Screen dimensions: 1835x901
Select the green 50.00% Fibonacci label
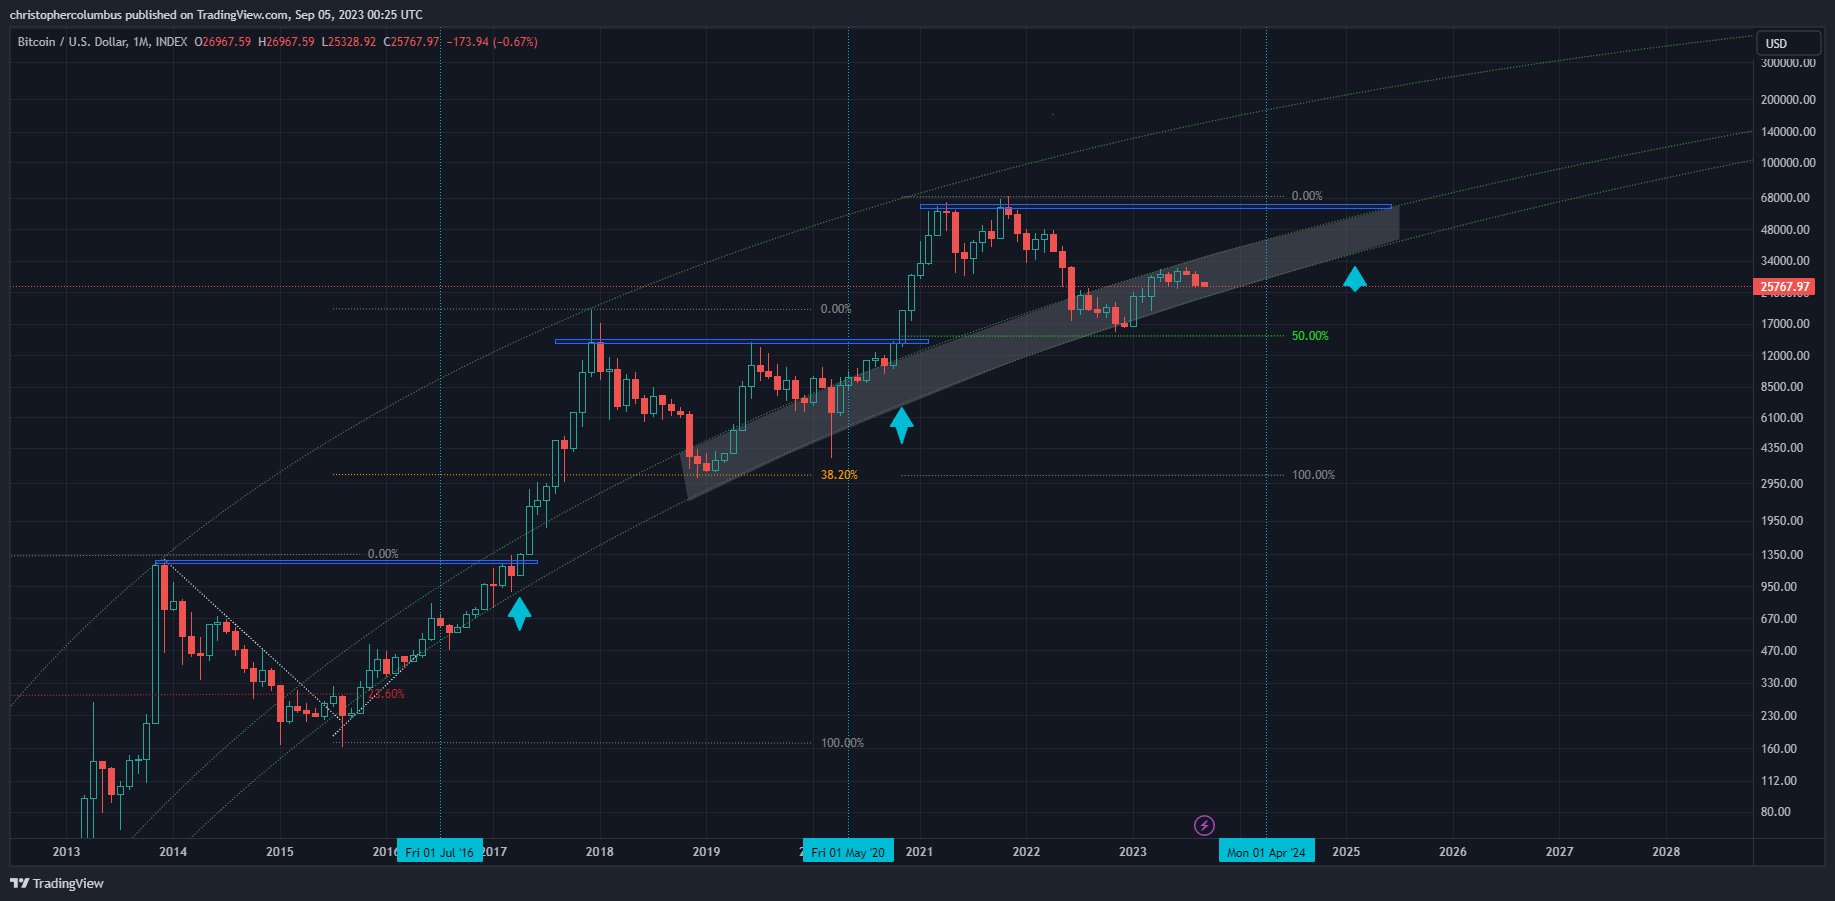tap(1310, 336)
